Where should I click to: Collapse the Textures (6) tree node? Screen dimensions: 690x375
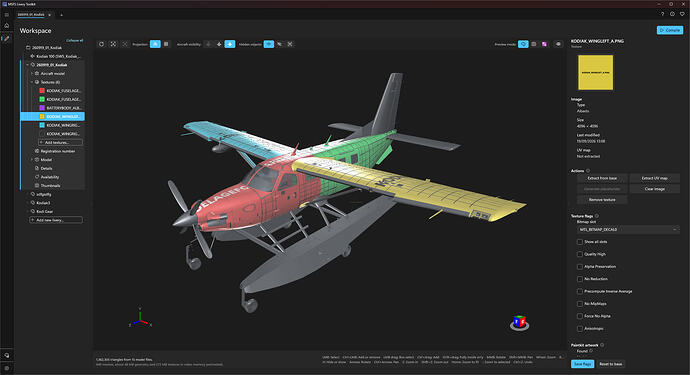pyautogui.click(x=32, y=82)
